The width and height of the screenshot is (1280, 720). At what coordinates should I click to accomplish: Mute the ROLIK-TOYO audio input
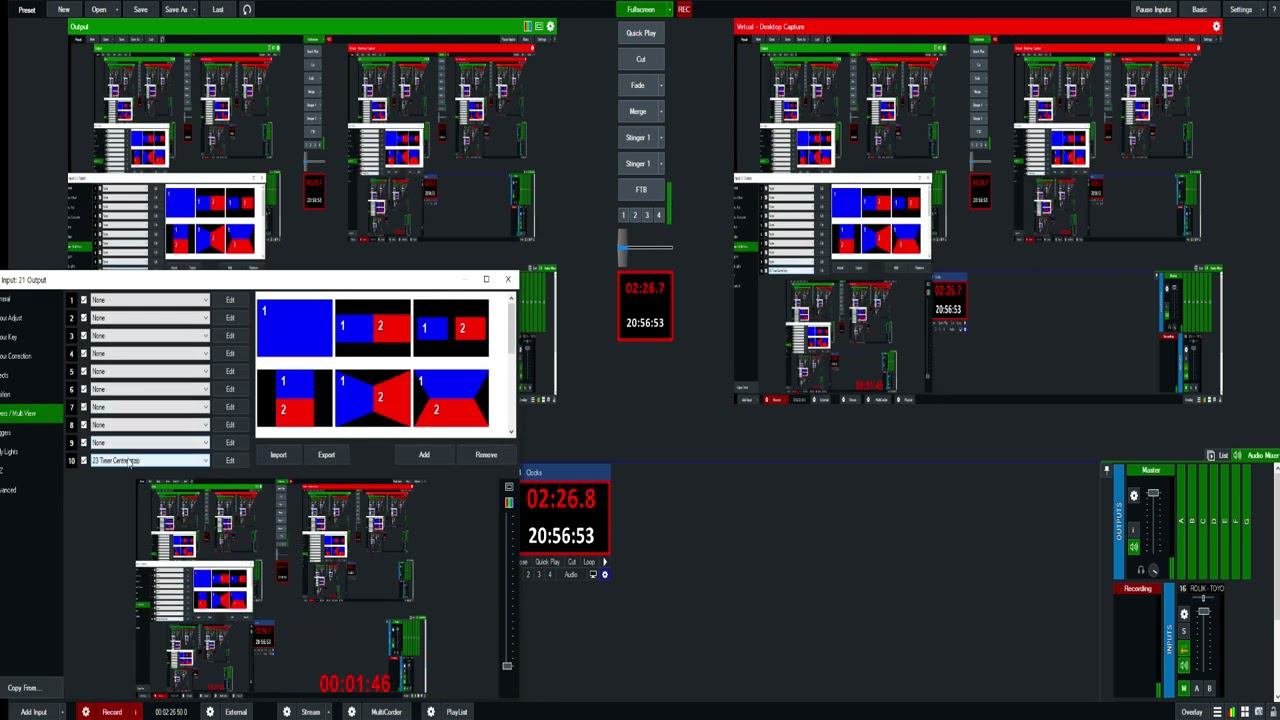[x=1184, y=665]
